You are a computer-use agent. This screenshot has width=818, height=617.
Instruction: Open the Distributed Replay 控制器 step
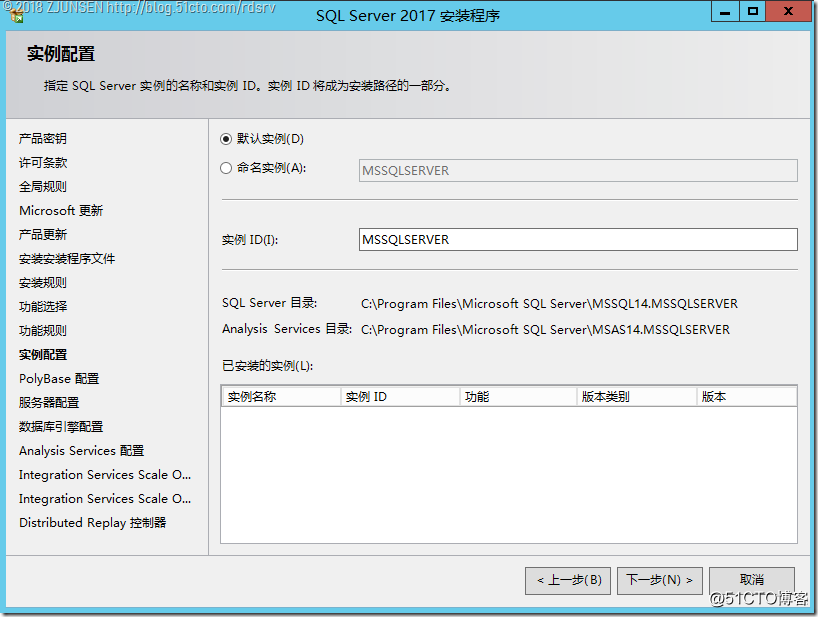click(92, 523)
